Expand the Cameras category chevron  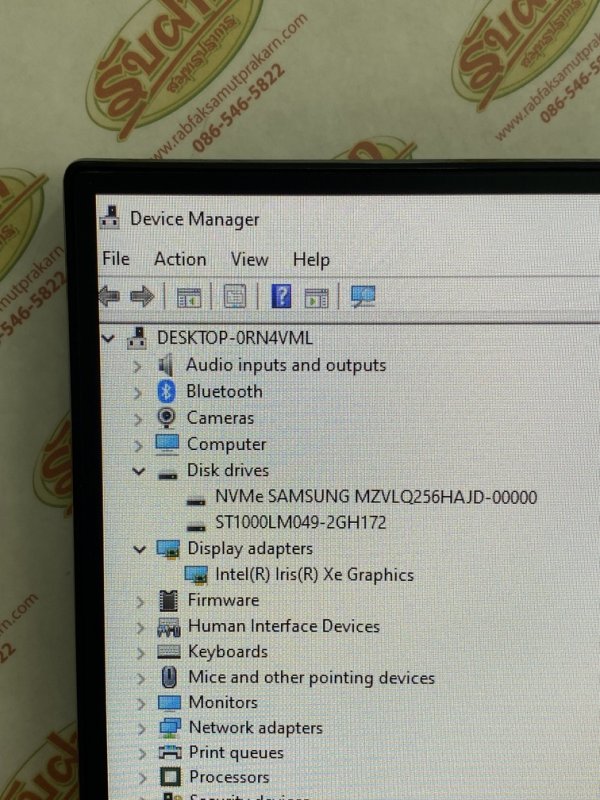pos(138,419)
